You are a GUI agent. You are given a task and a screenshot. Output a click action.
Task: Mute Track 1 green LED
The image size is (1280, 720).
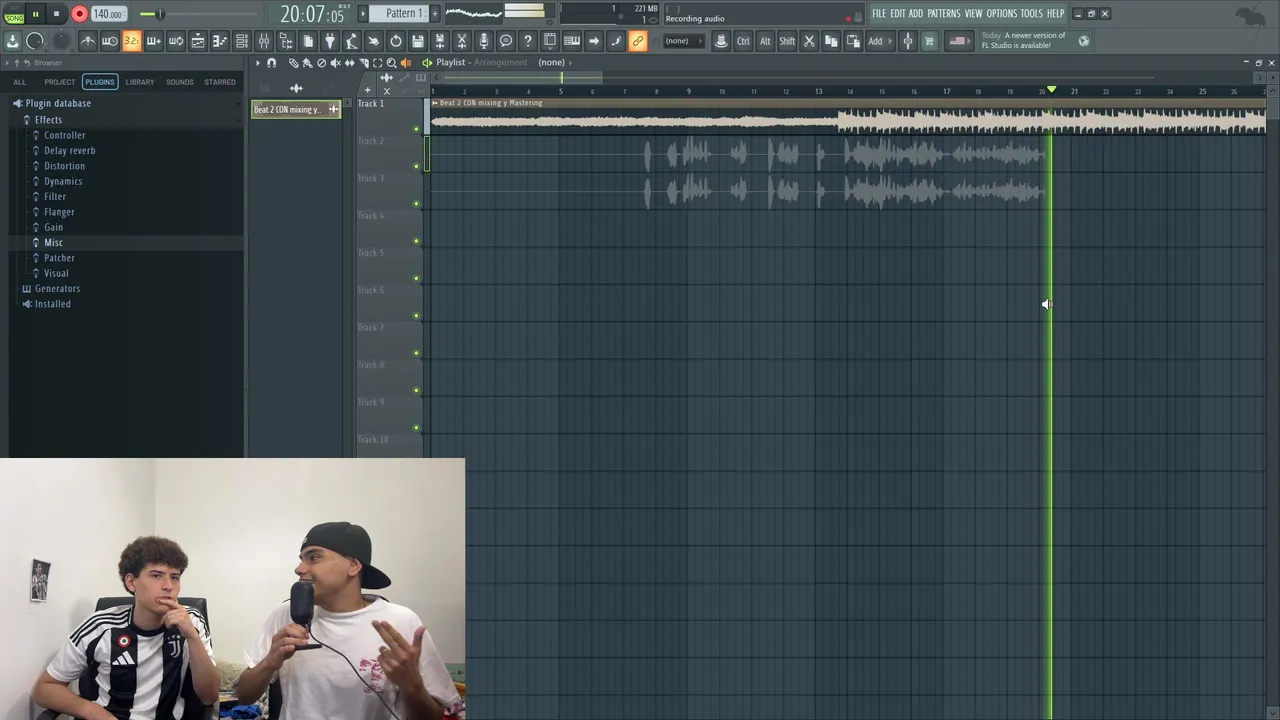[416, 129]
